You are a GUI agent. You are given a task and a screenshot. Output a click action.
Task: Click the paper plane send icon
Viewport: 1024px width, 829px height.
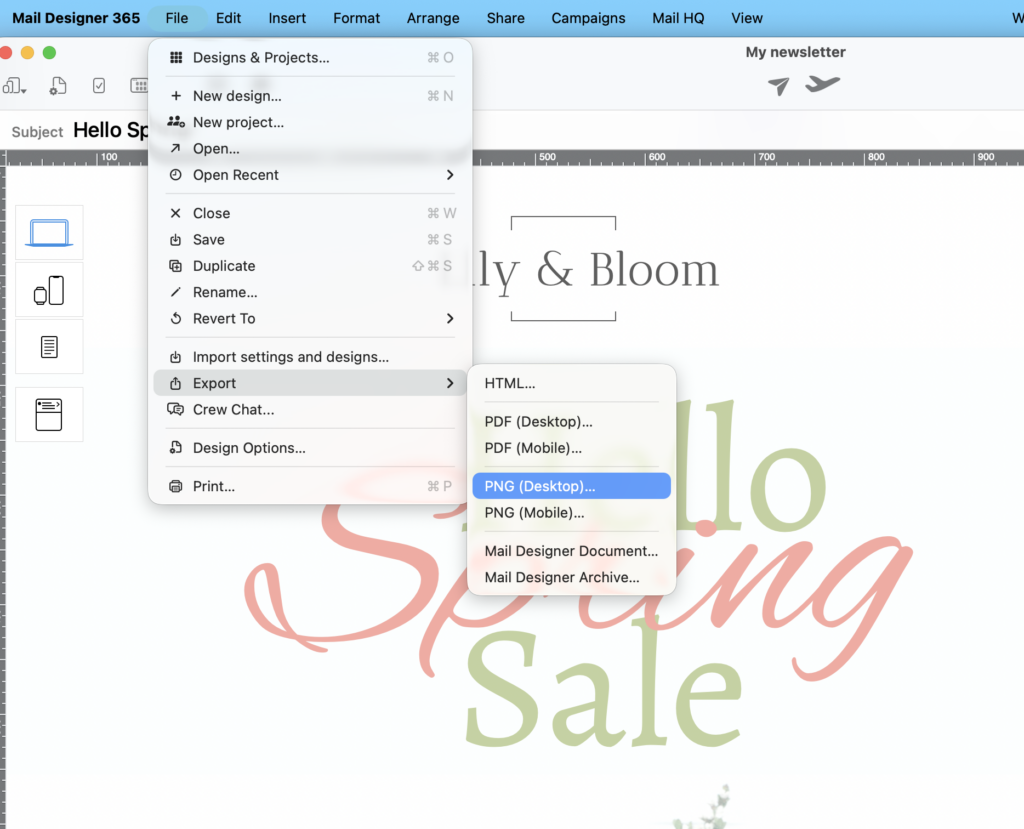pos(778,86)
